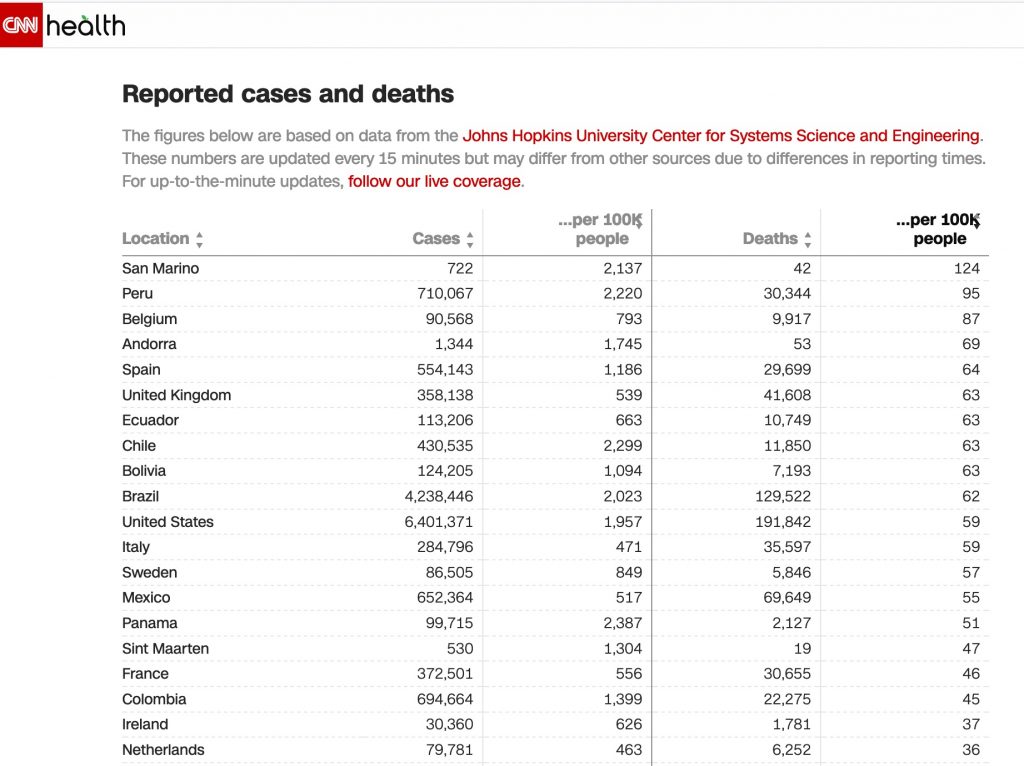Click Italy deaths value 35,597

coord(788,547)
